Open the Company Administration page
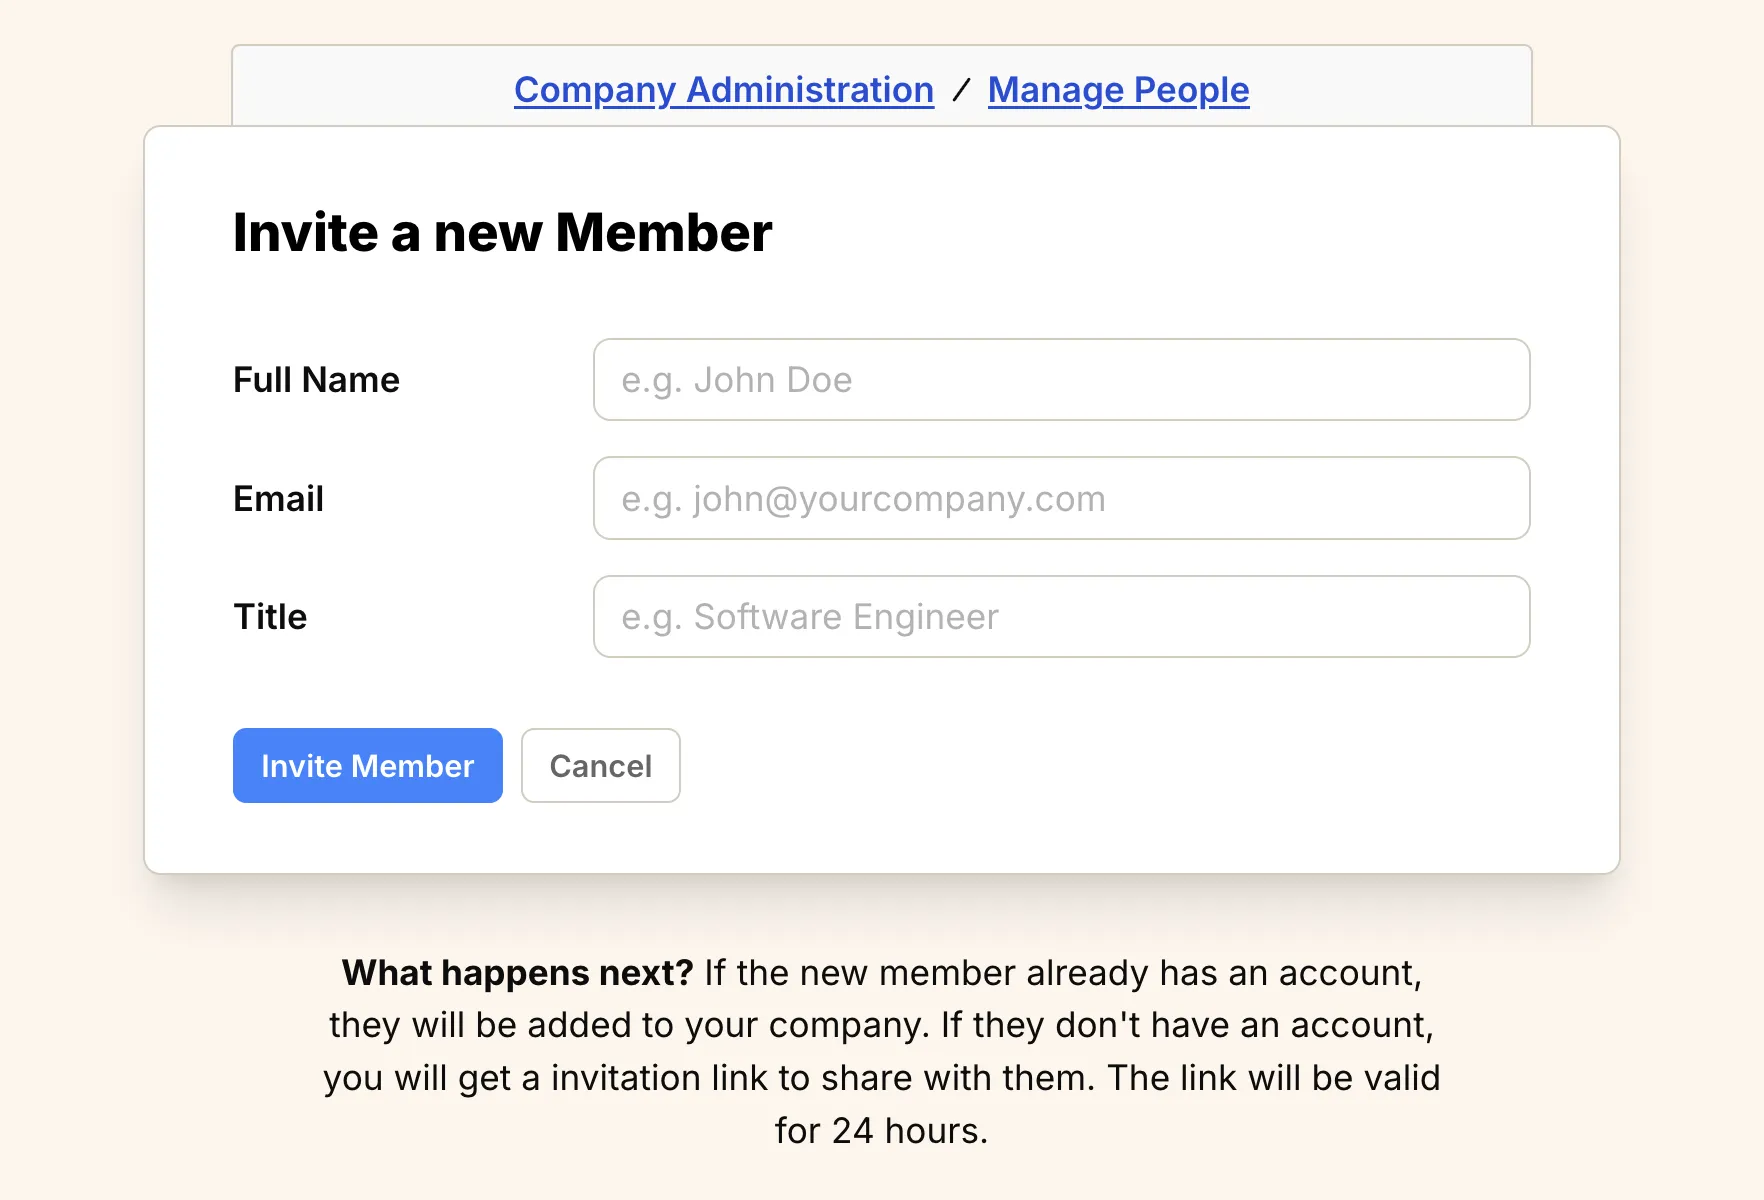1764x1200 pixels. coord(722,90)
